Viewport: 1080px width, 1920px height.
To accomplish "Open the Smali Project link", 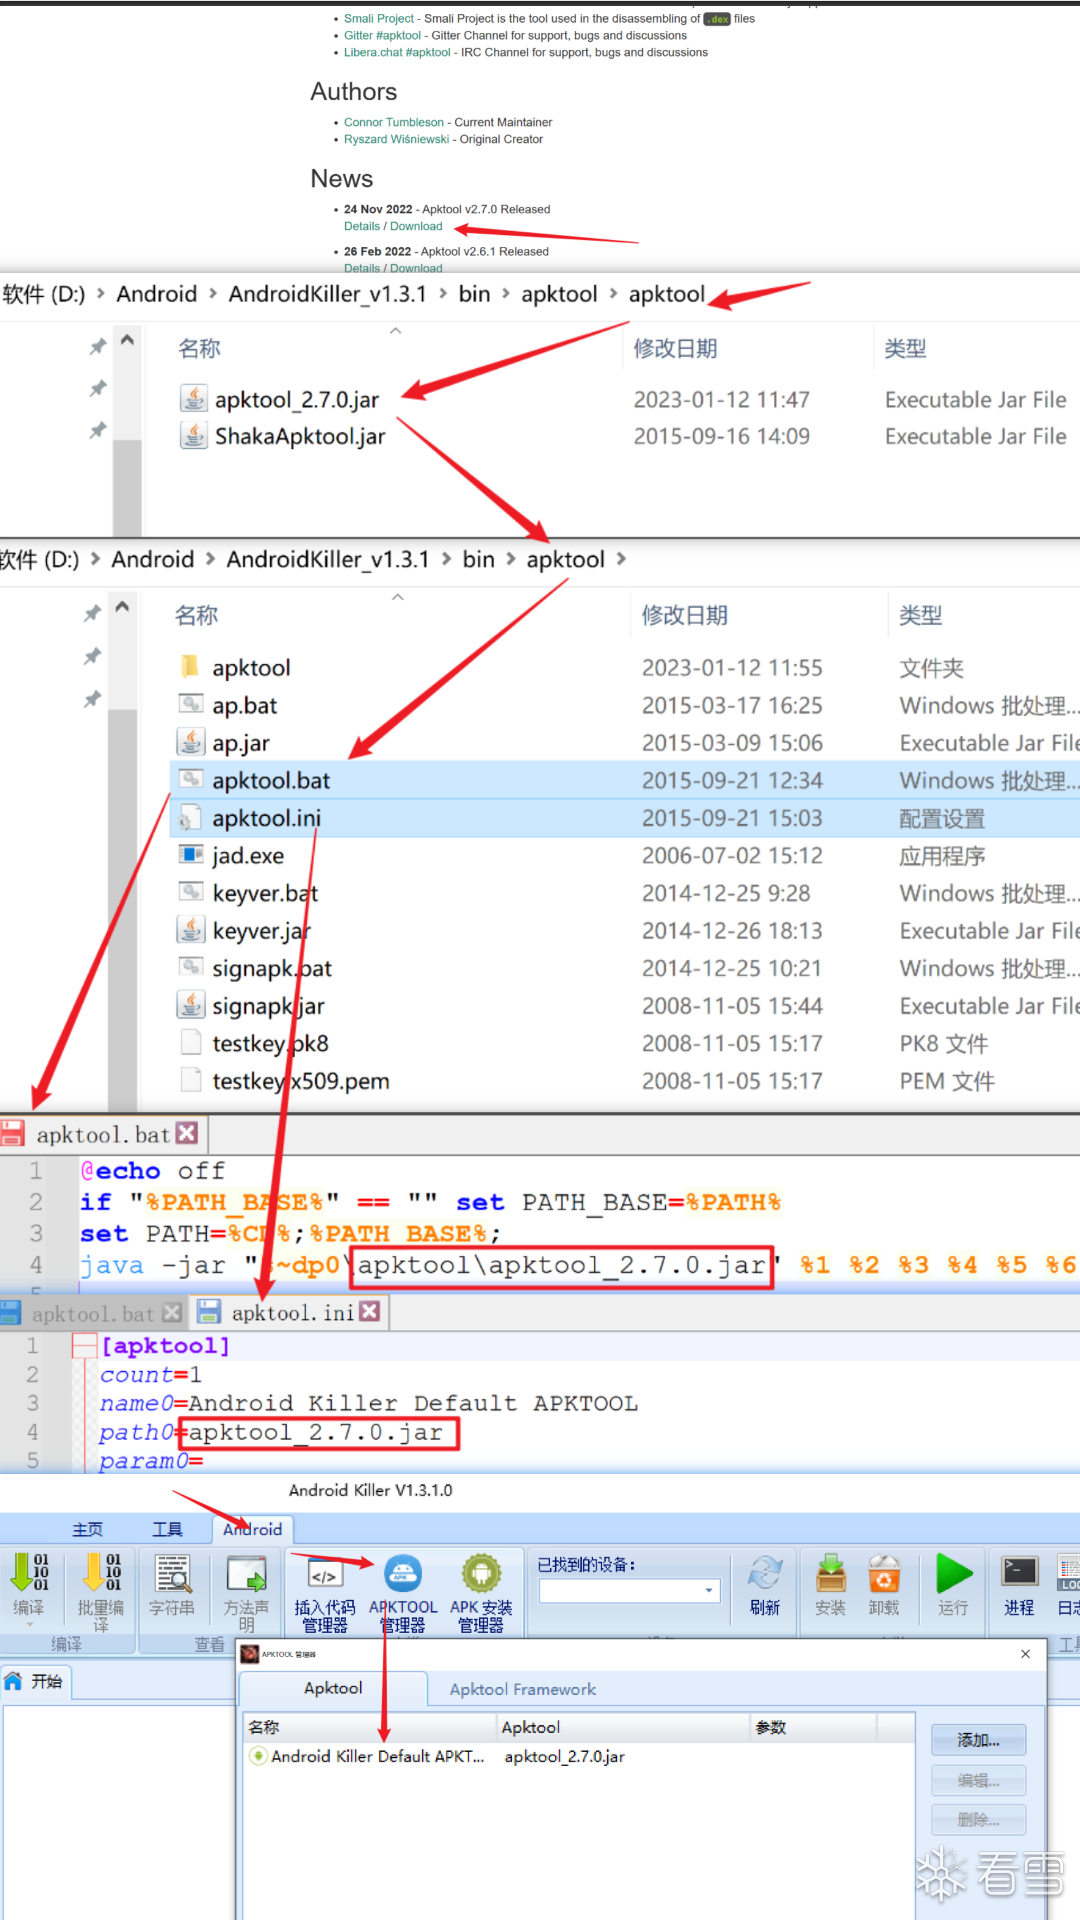I will (379, 18).
